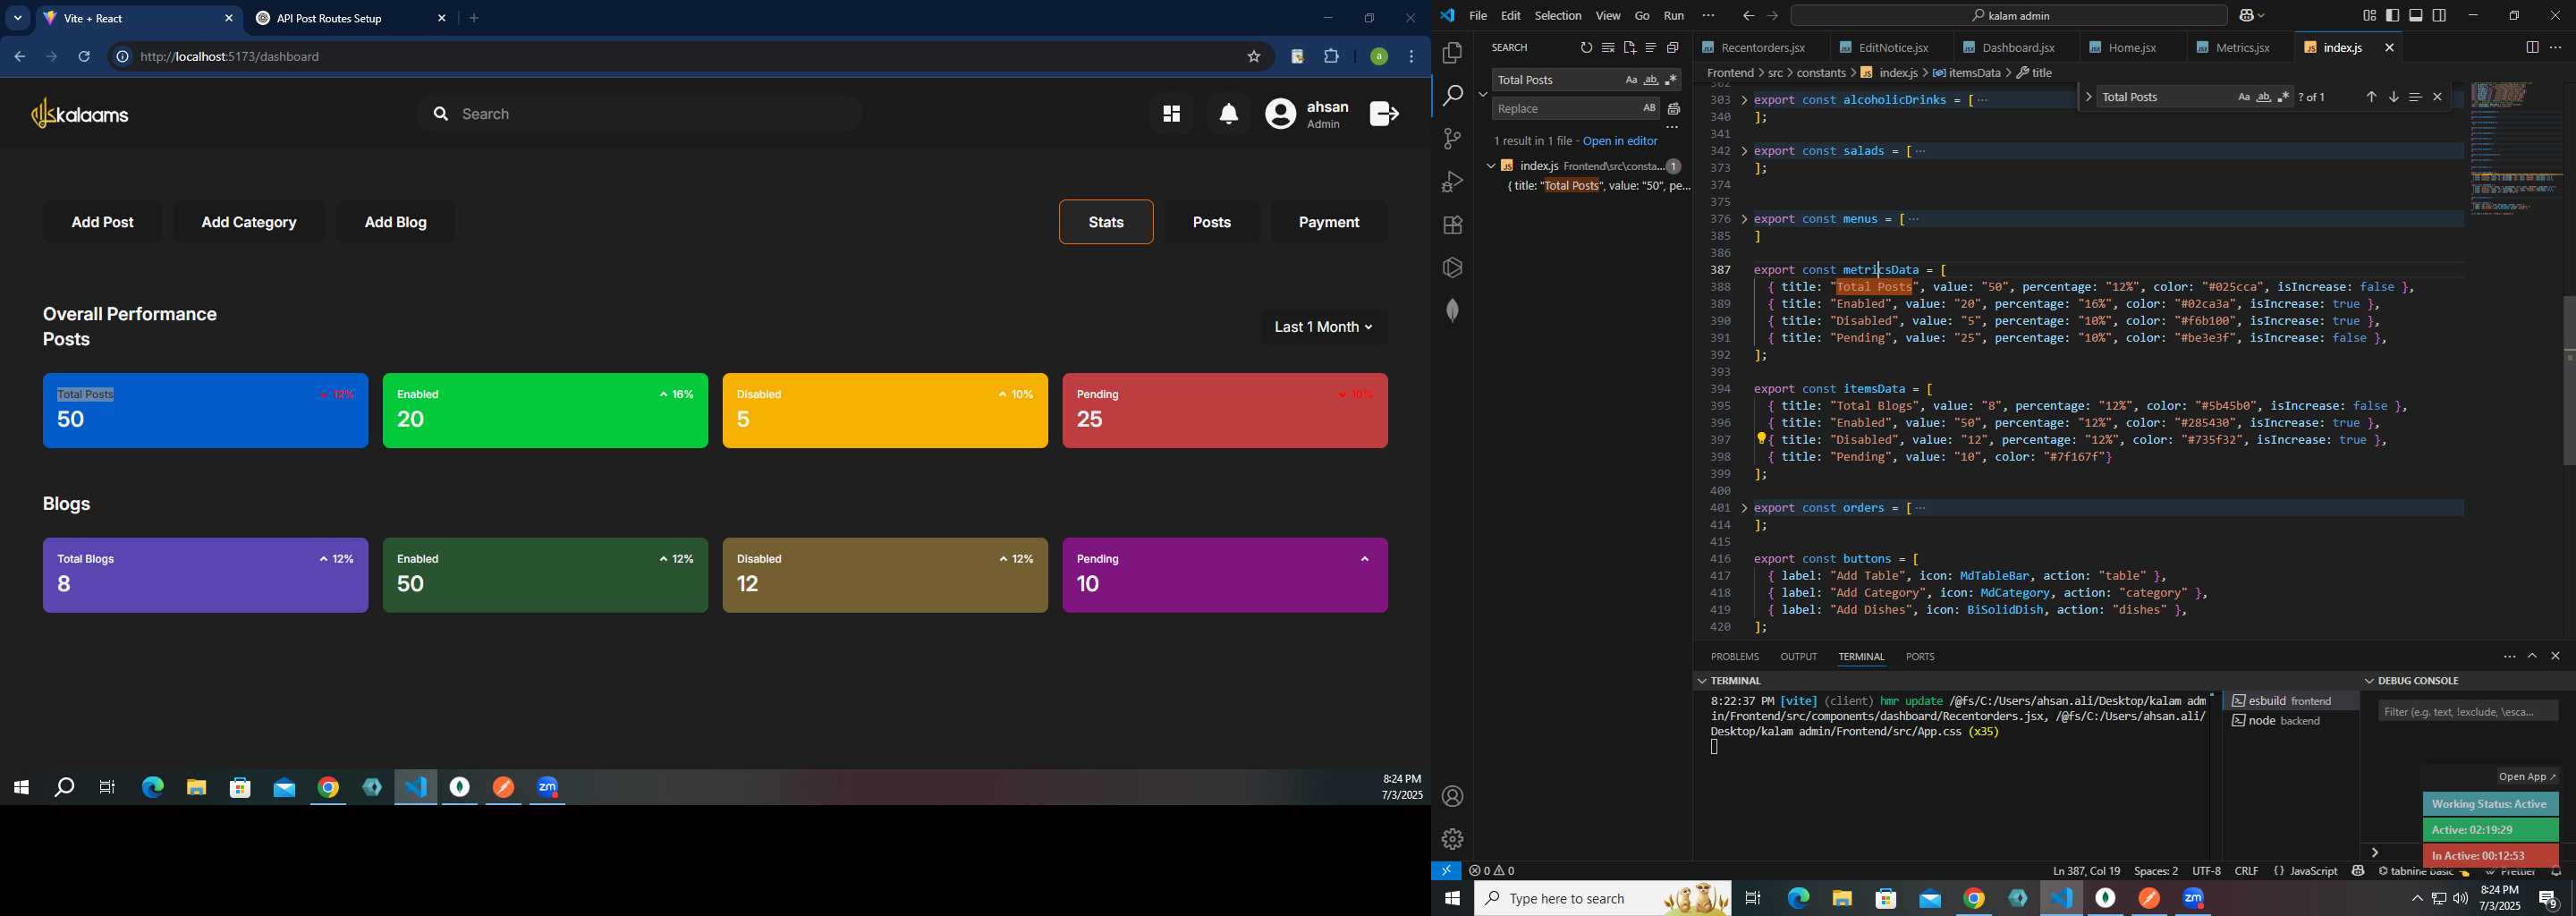
Task: Toggle Match Whole Word in Search panel input
Action: tap(1651, 80)
